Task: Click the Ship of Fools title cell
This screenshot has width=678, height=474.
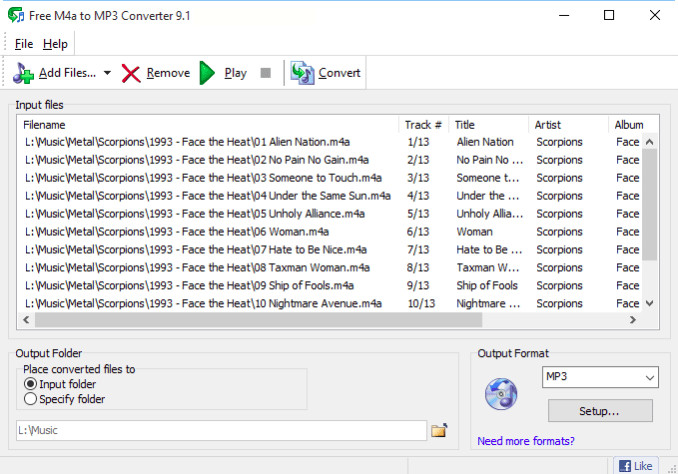Action: (487, 285)
